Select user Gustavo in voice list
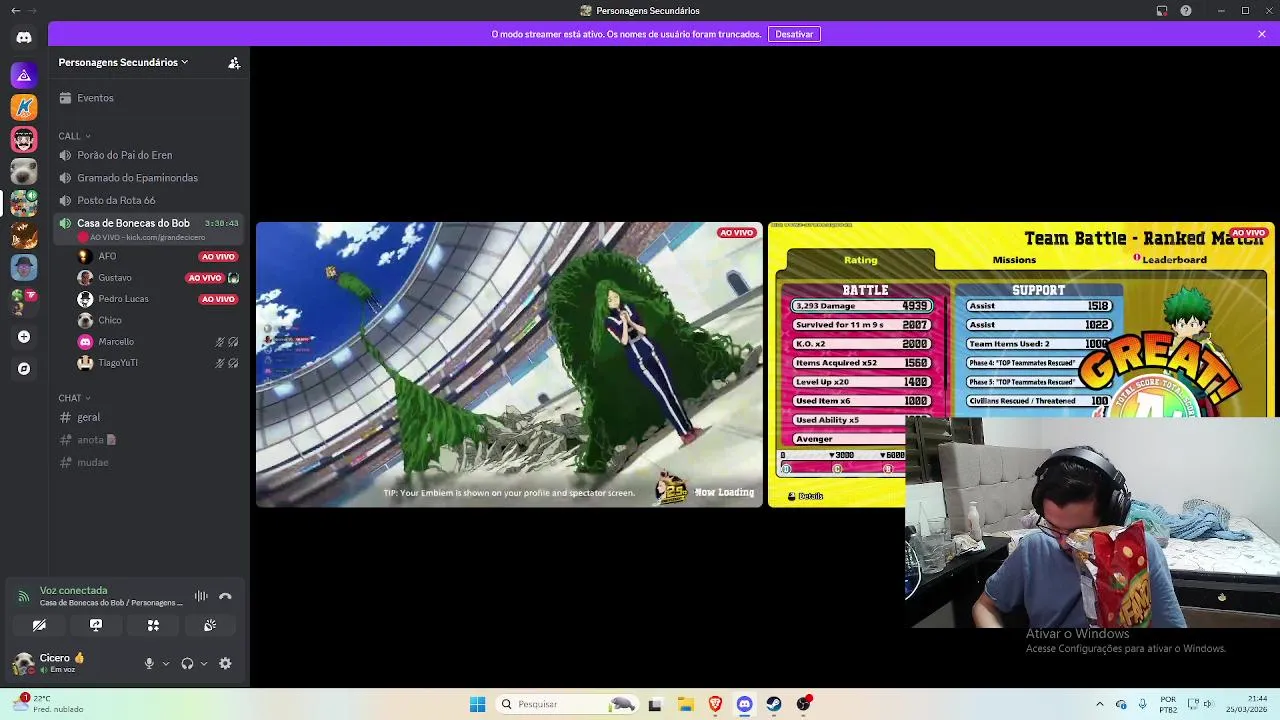 158,277
